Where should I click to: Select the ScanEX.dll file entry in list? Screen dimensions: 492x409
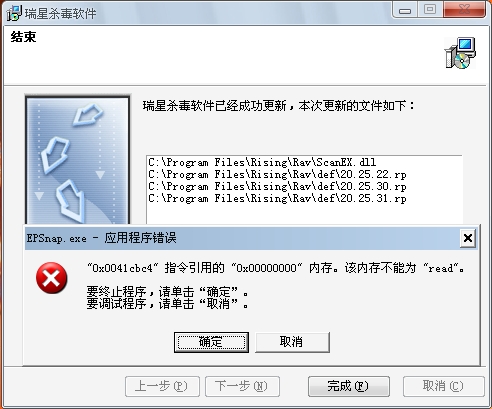(x=262, y=162)
